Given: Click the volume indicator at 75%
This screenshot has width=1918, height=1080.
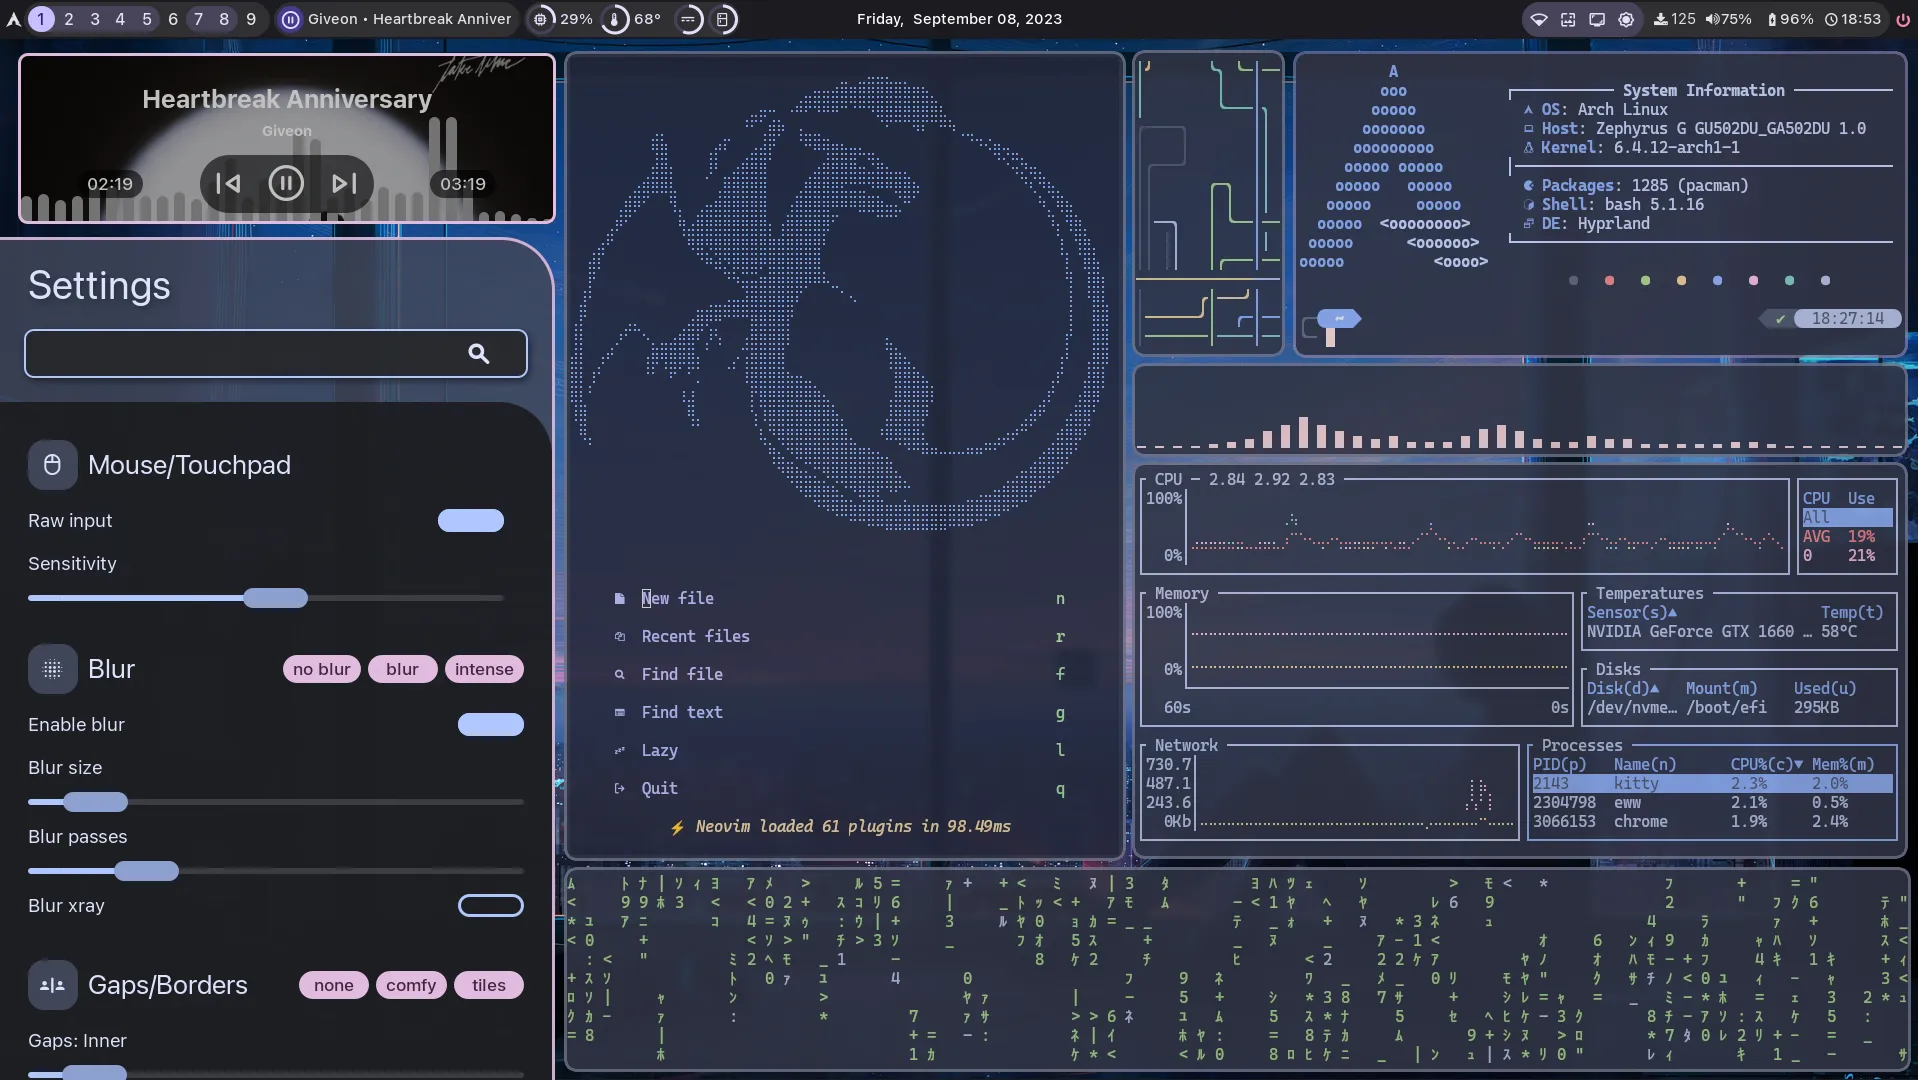Looking at the screenshot, I should tap(1728, 19).
